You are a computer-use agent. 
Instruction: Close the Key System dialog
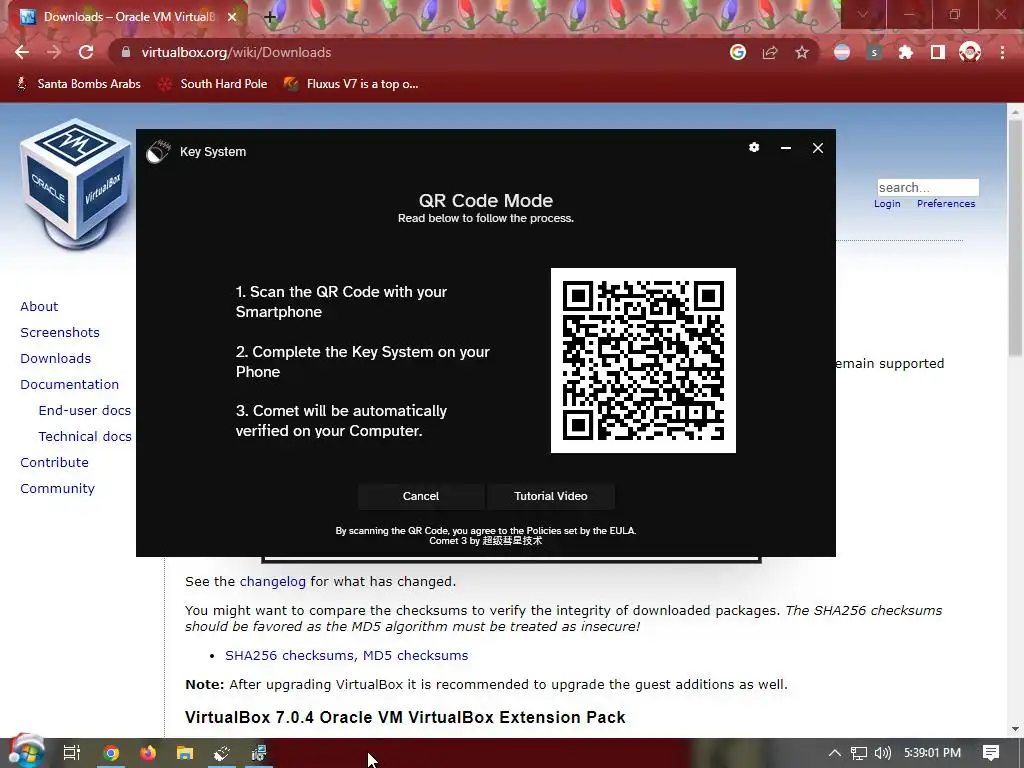point(818,148)
